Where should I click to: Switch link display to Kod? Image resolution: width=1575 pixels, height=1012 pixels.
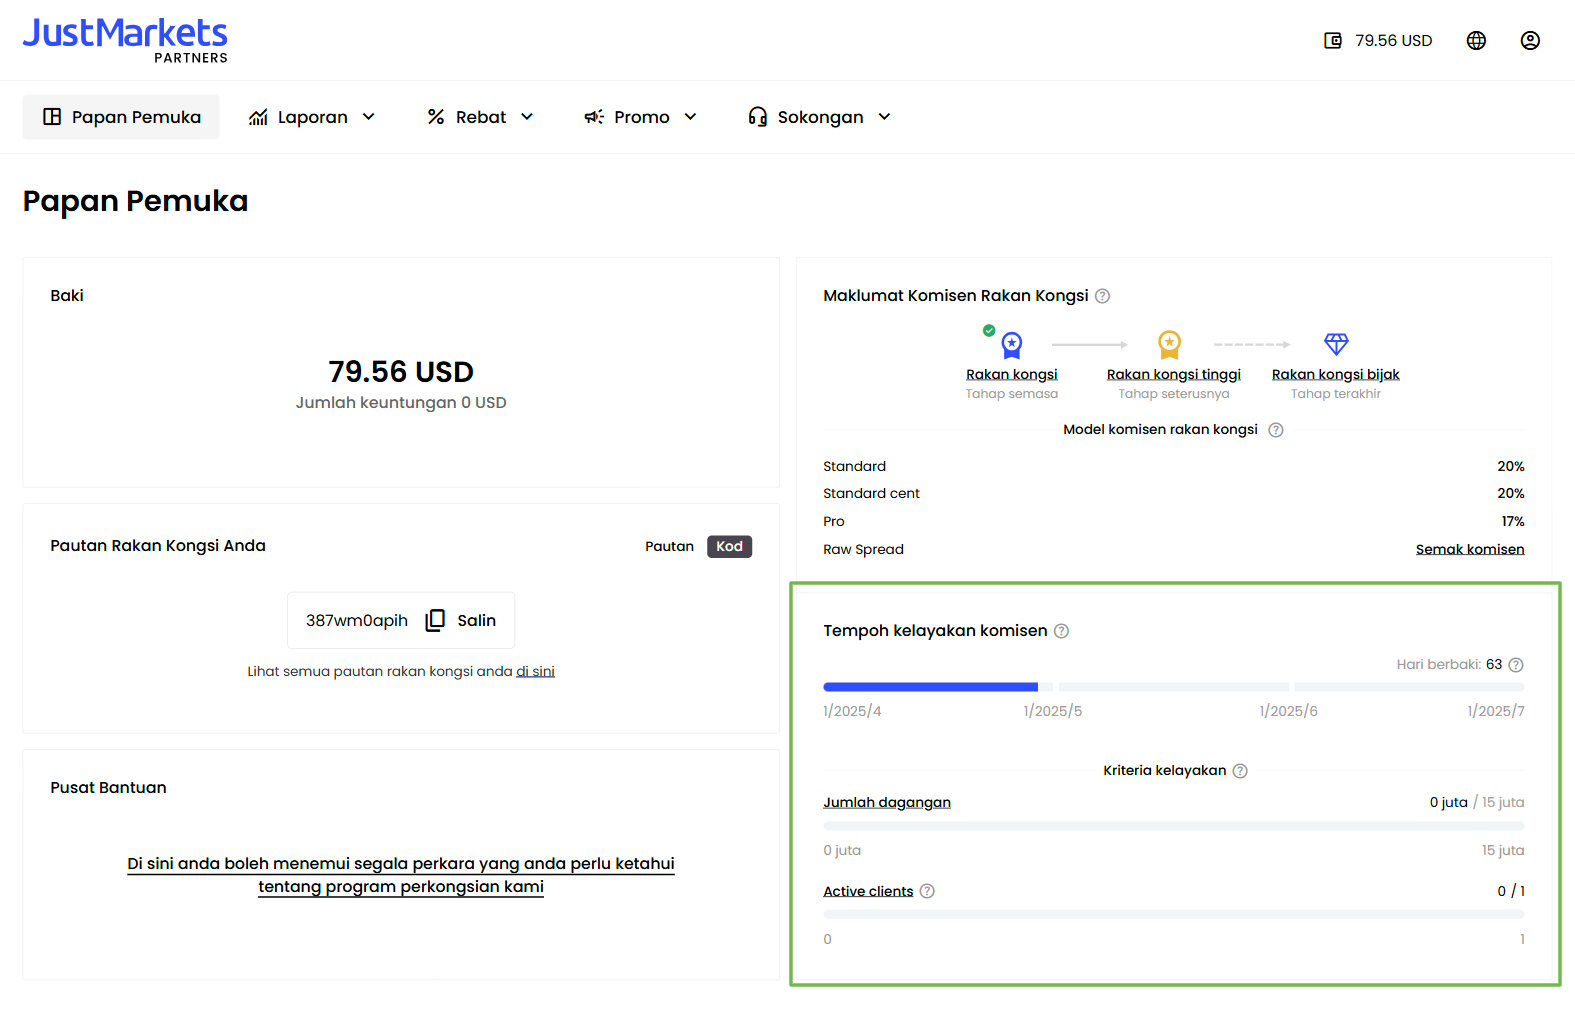tap(729, 546)
